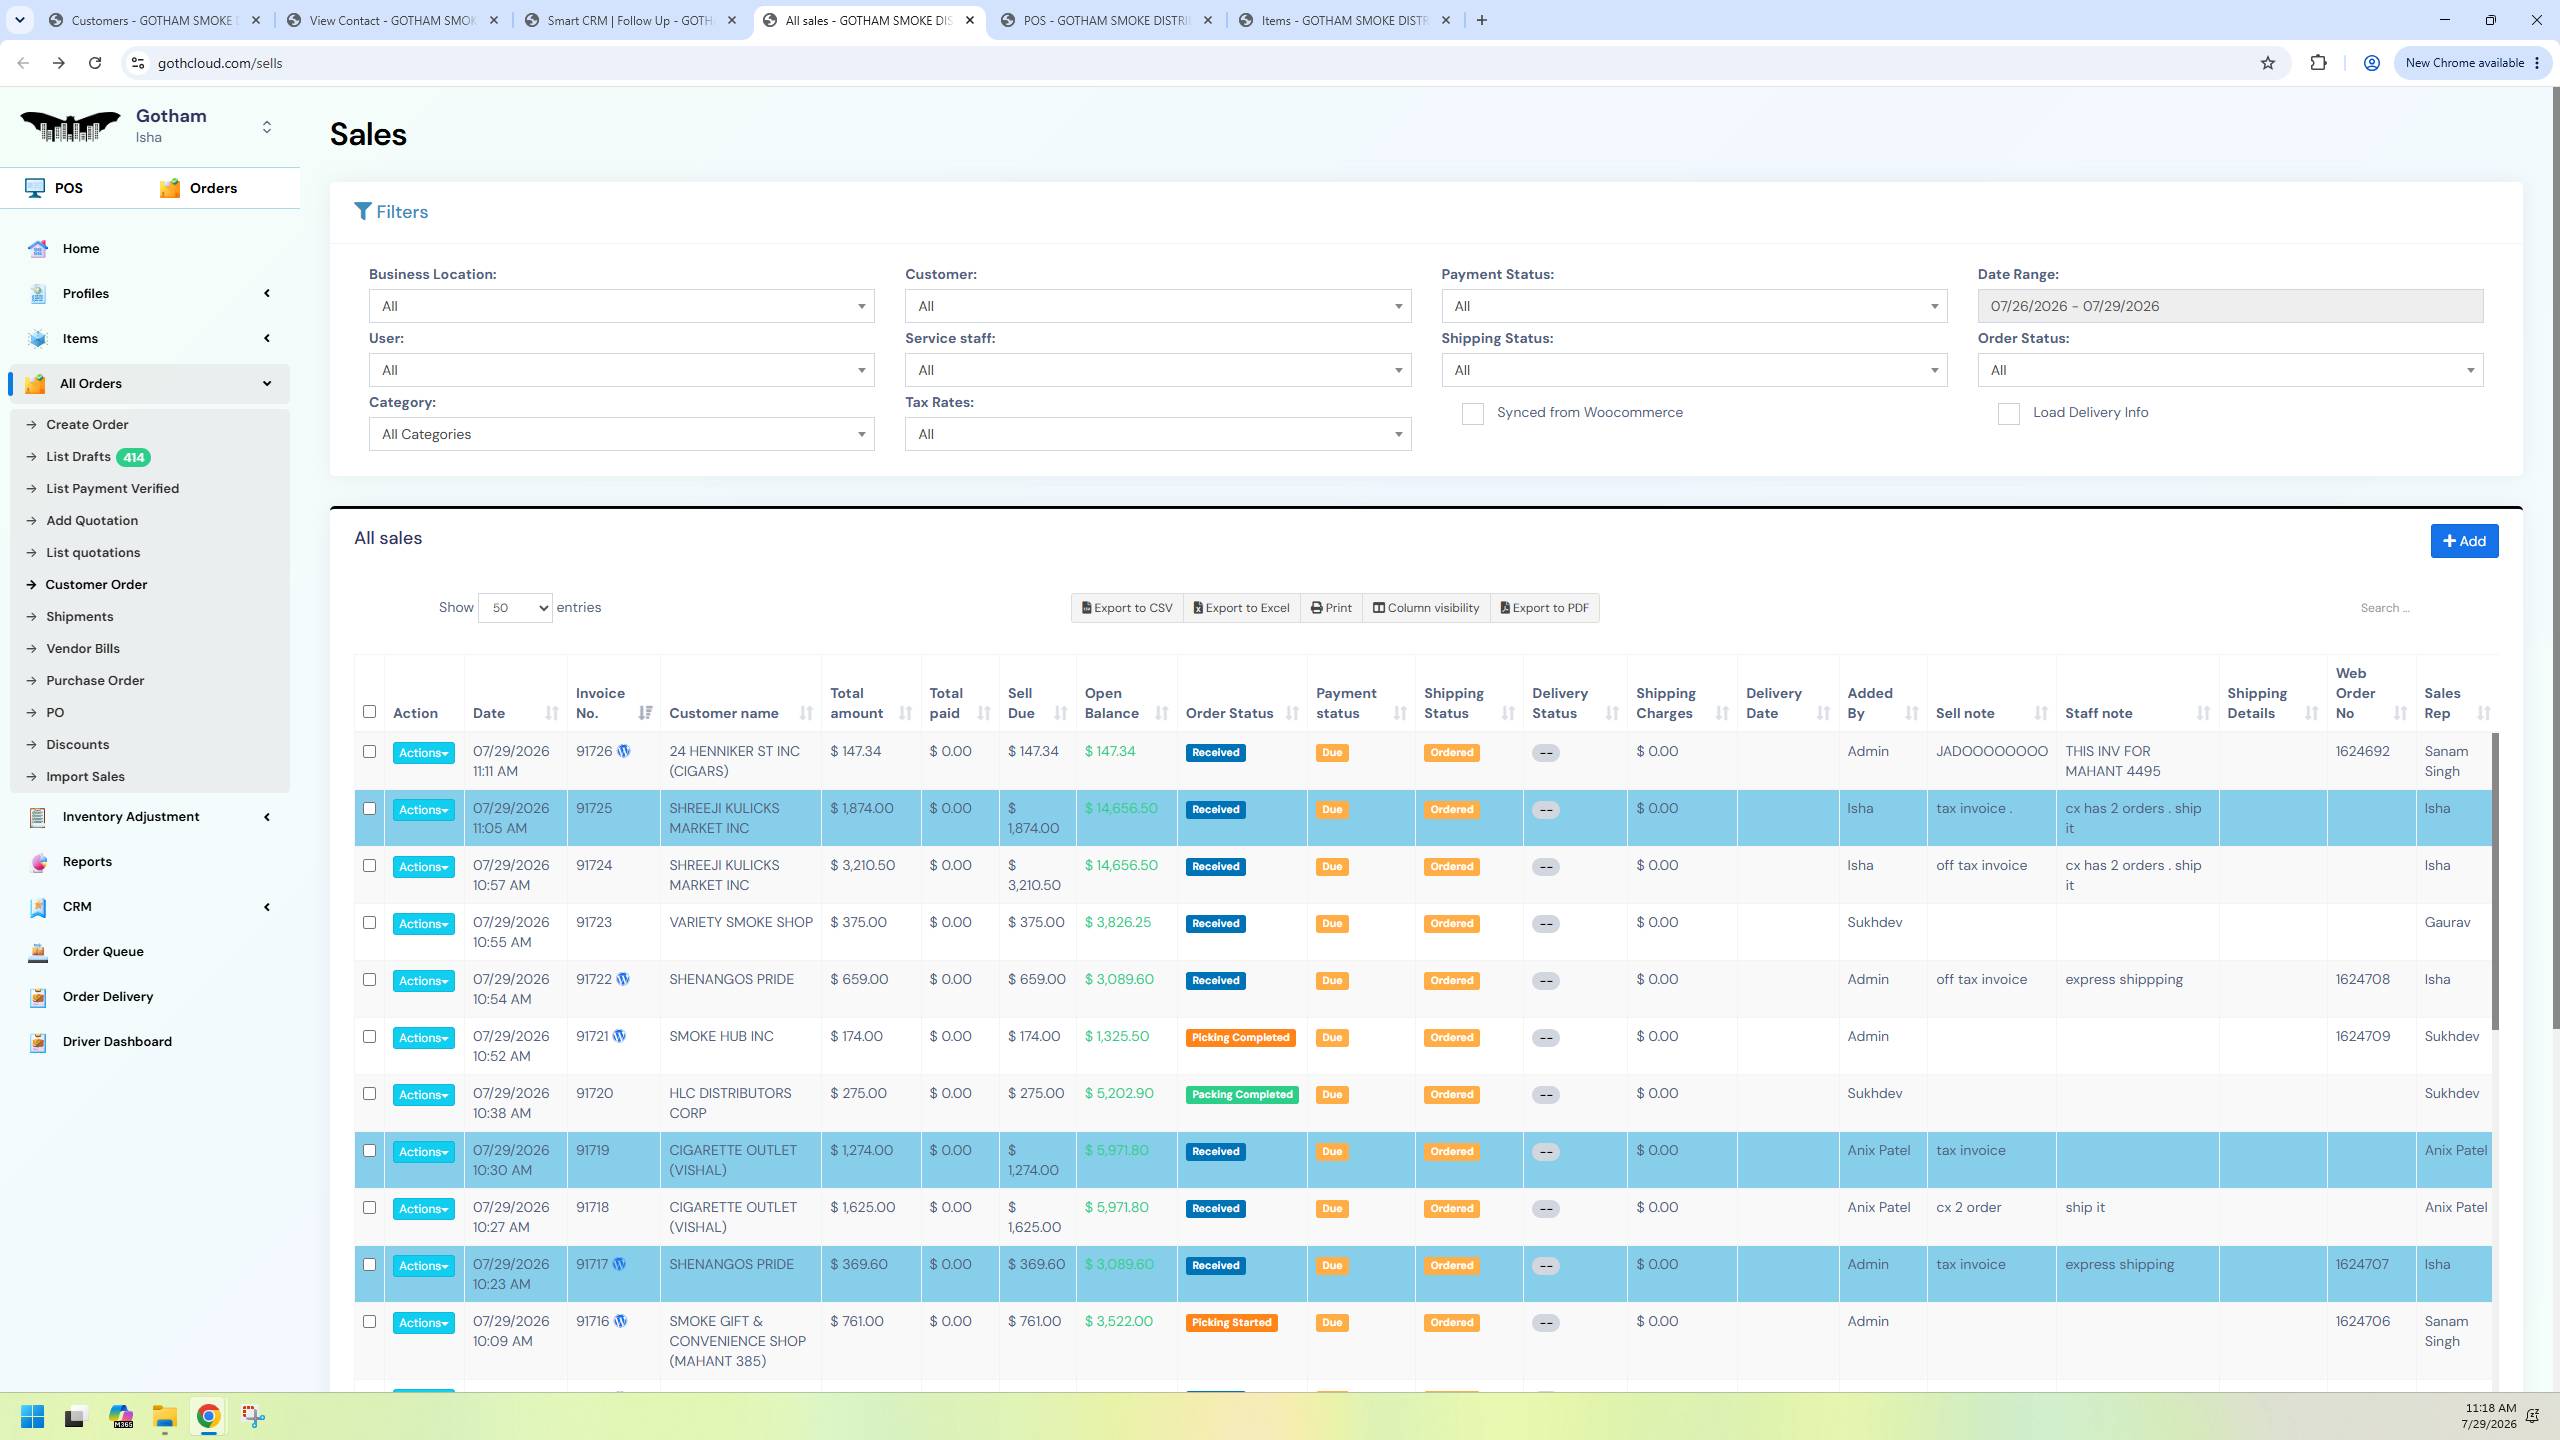The image size is (2560, 1440).
Task: Click the Date Range input field
Action: tap(2230, 306)
